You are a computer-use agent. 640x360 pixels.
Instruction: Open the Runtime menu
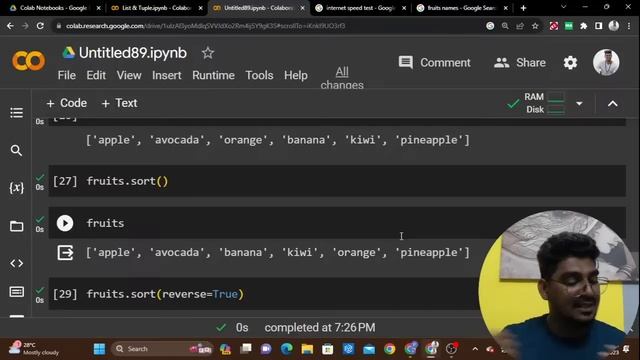(x=213, y=76)
